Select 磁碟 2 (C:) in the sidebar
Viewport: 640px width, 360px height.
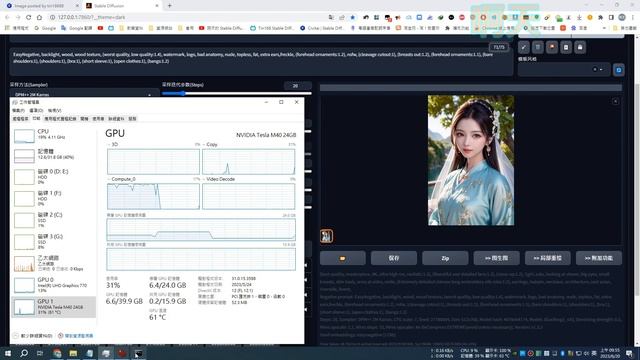(53, 220)
